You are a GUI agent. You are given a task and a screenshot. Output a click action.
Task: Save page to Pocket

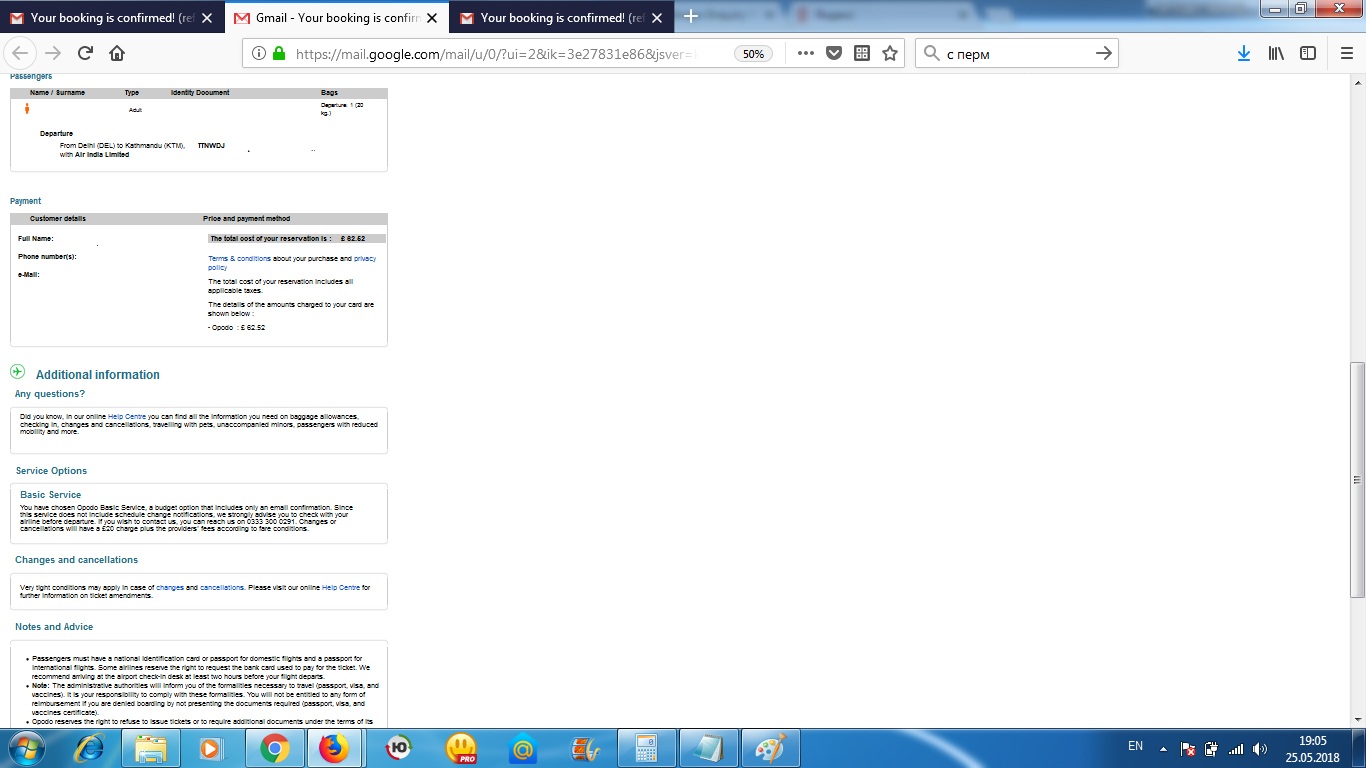[834, 54]
